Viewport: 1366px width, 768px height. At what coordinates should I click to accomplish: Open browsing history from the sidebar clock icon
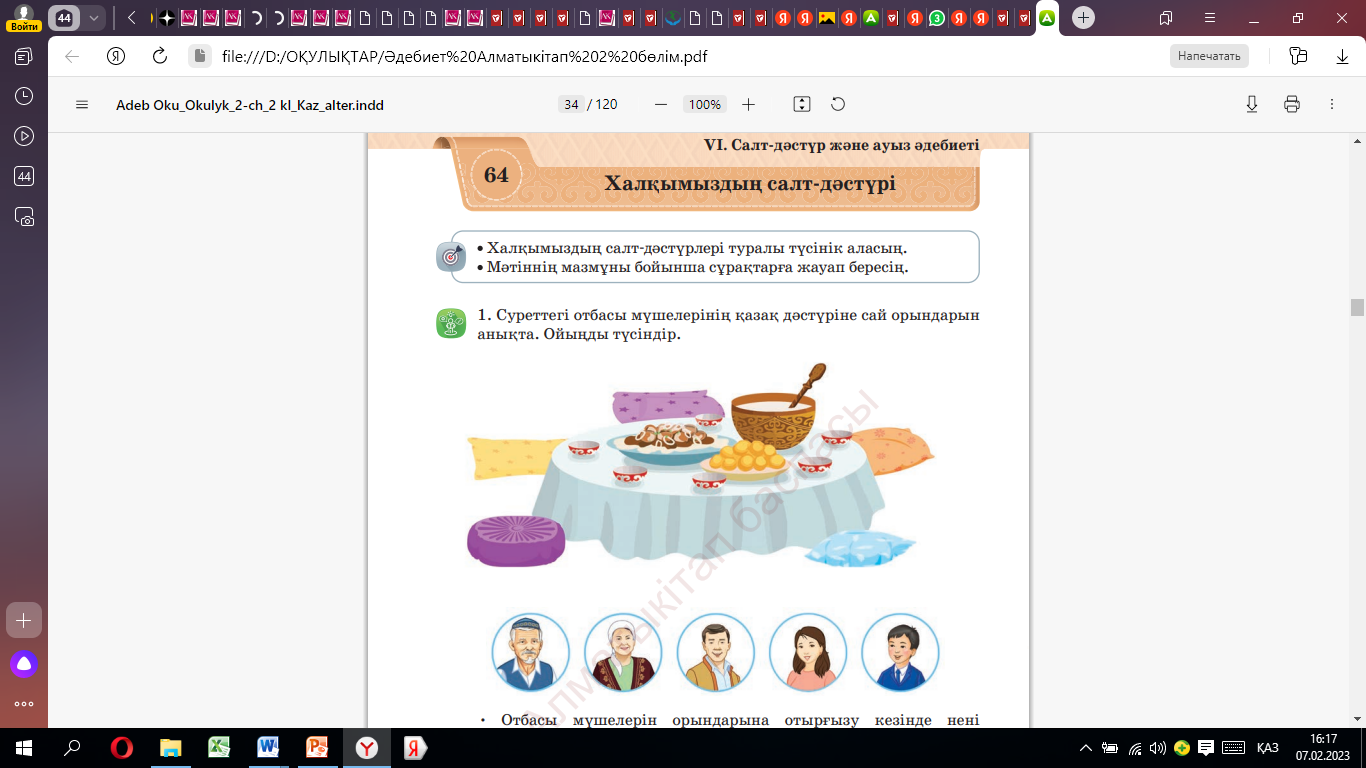point(24,97)
